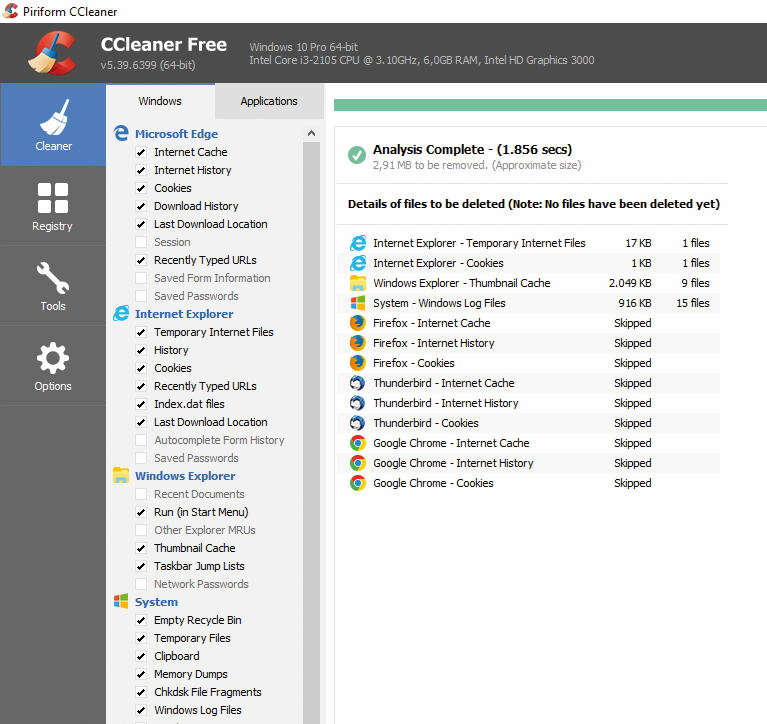This screenshot has width=767, height=724.
Task: Click the 15 files count value
Action: pyautogui.click(x=693, y=303)
